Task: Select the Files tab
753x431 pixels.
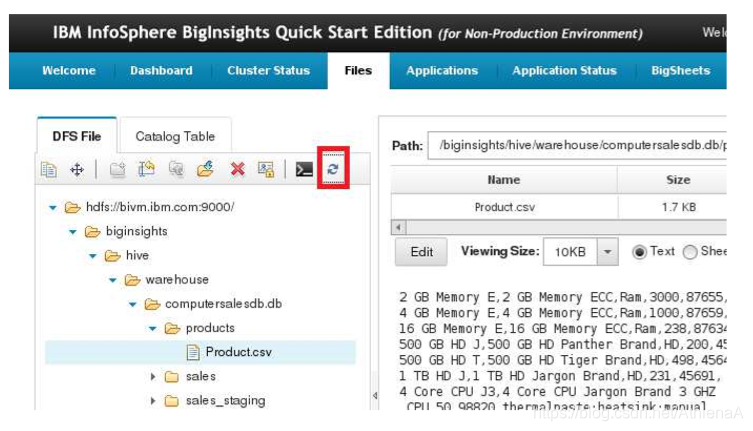Action: point(358,71)
